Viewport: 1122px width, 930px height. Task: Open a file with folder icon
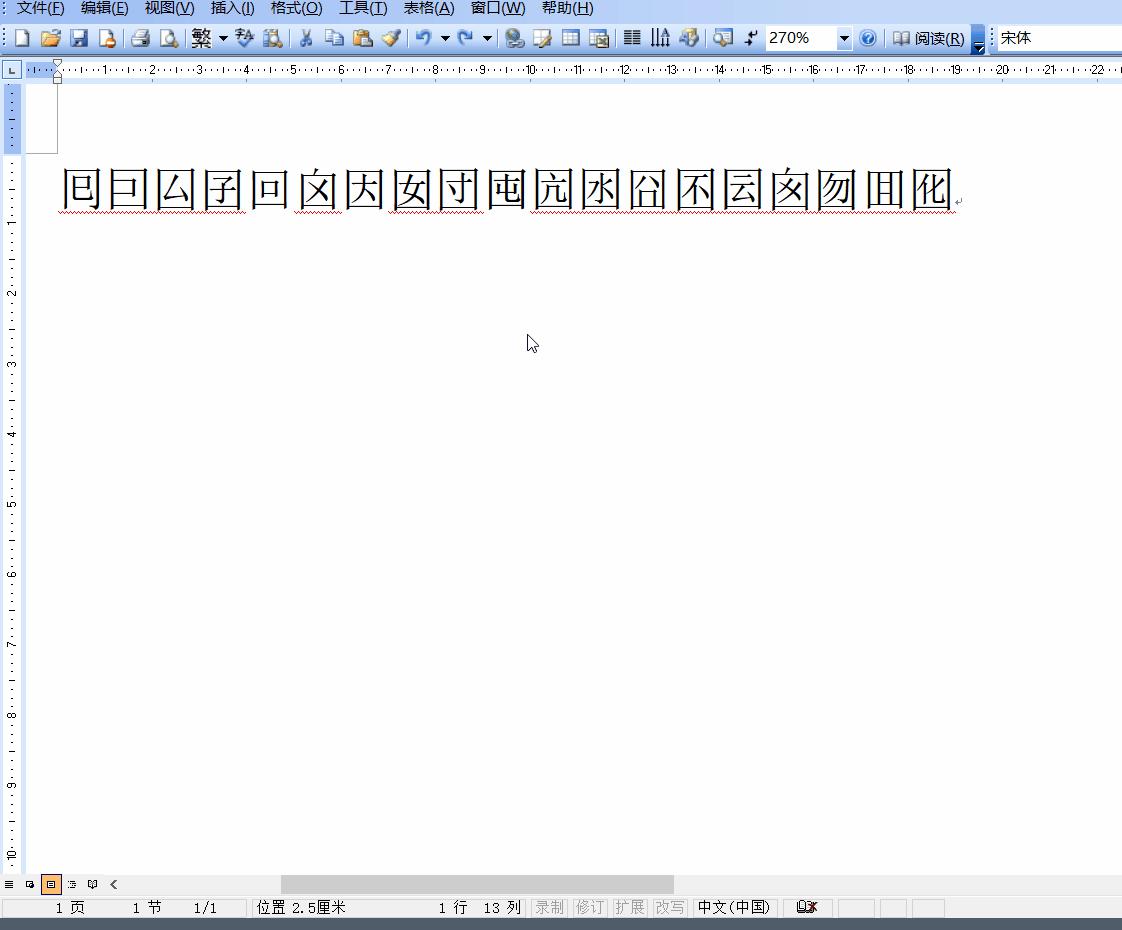pyautogui.click(x=50, y=38)
